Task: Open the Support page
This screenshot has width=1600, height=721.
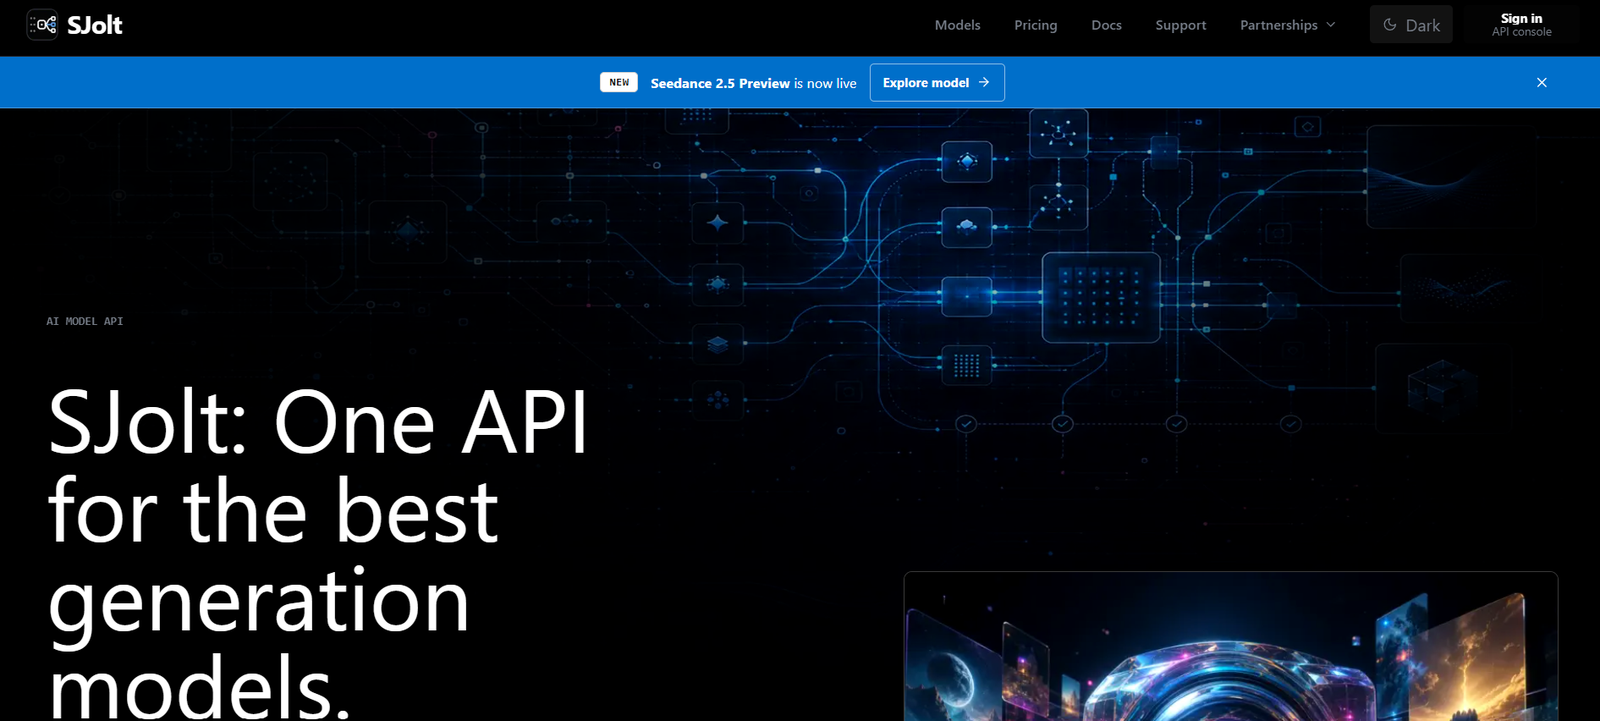Action: pos(1180,25)
